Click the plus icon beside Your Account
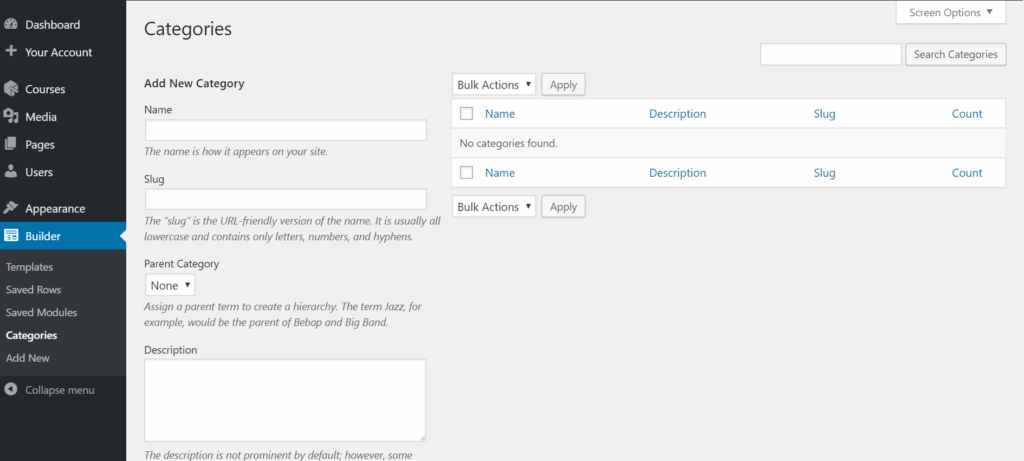 click(x=11, y=52)
